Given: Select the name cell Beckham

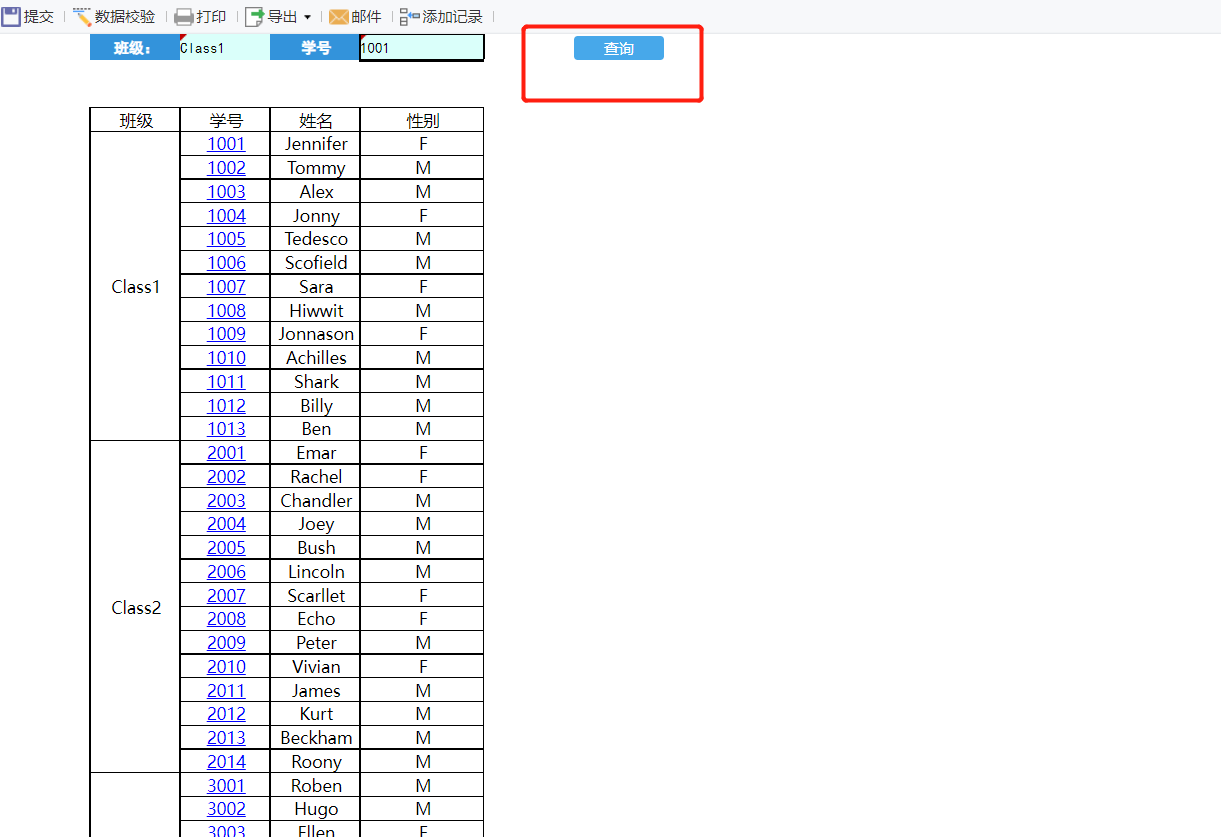Looking at the screenshot, I should pos(316,738).
